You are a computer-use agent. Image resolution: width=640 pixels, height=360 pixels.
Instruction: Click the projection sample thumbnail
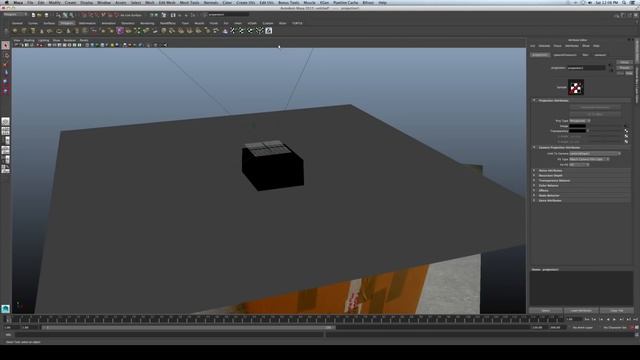(x=576, y=87)
